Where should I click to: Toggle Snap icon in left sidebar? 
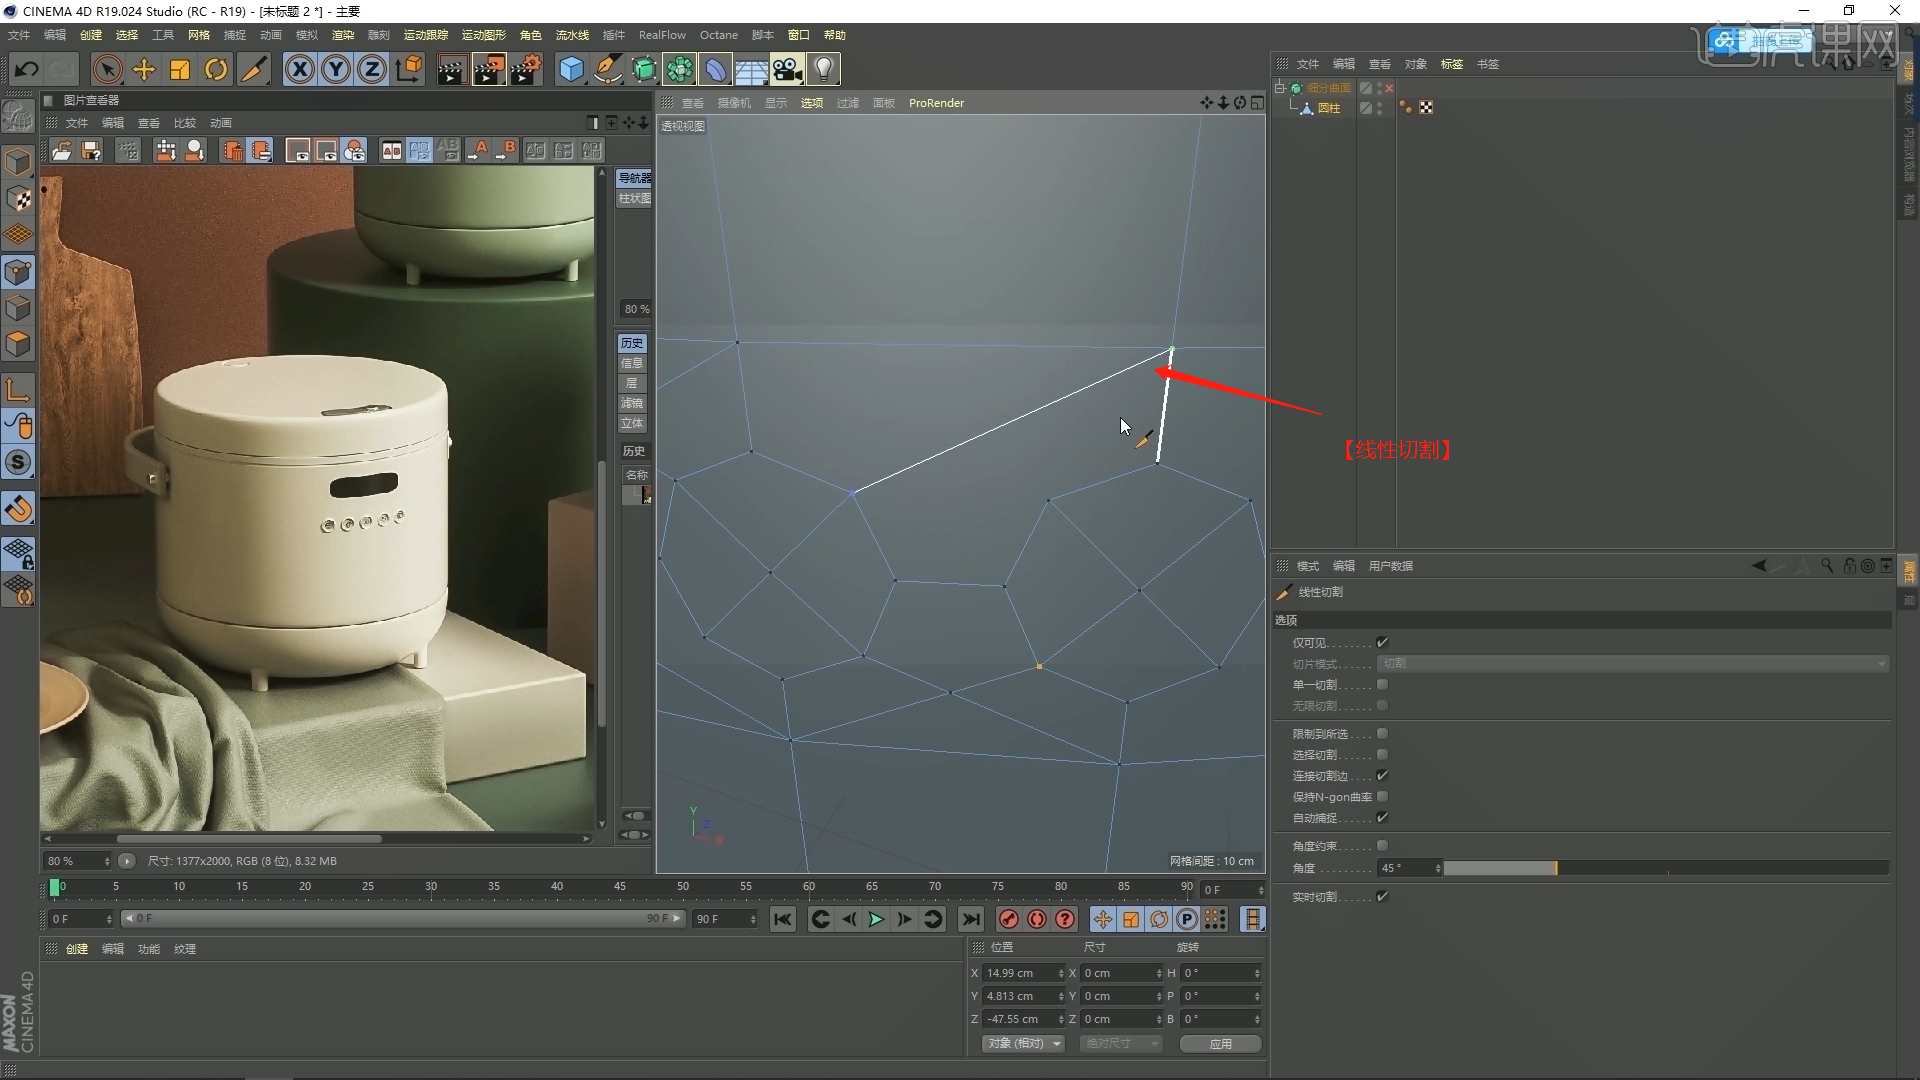coord(18,462)
